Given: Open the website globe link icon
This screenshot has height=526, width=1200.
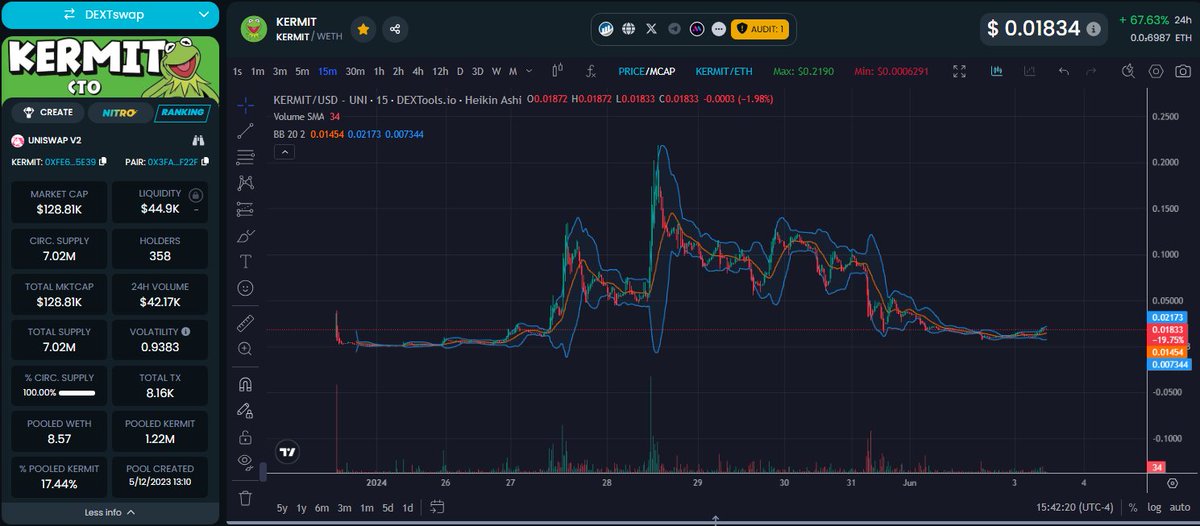Looking at the screenshot, I should (628, 30).
